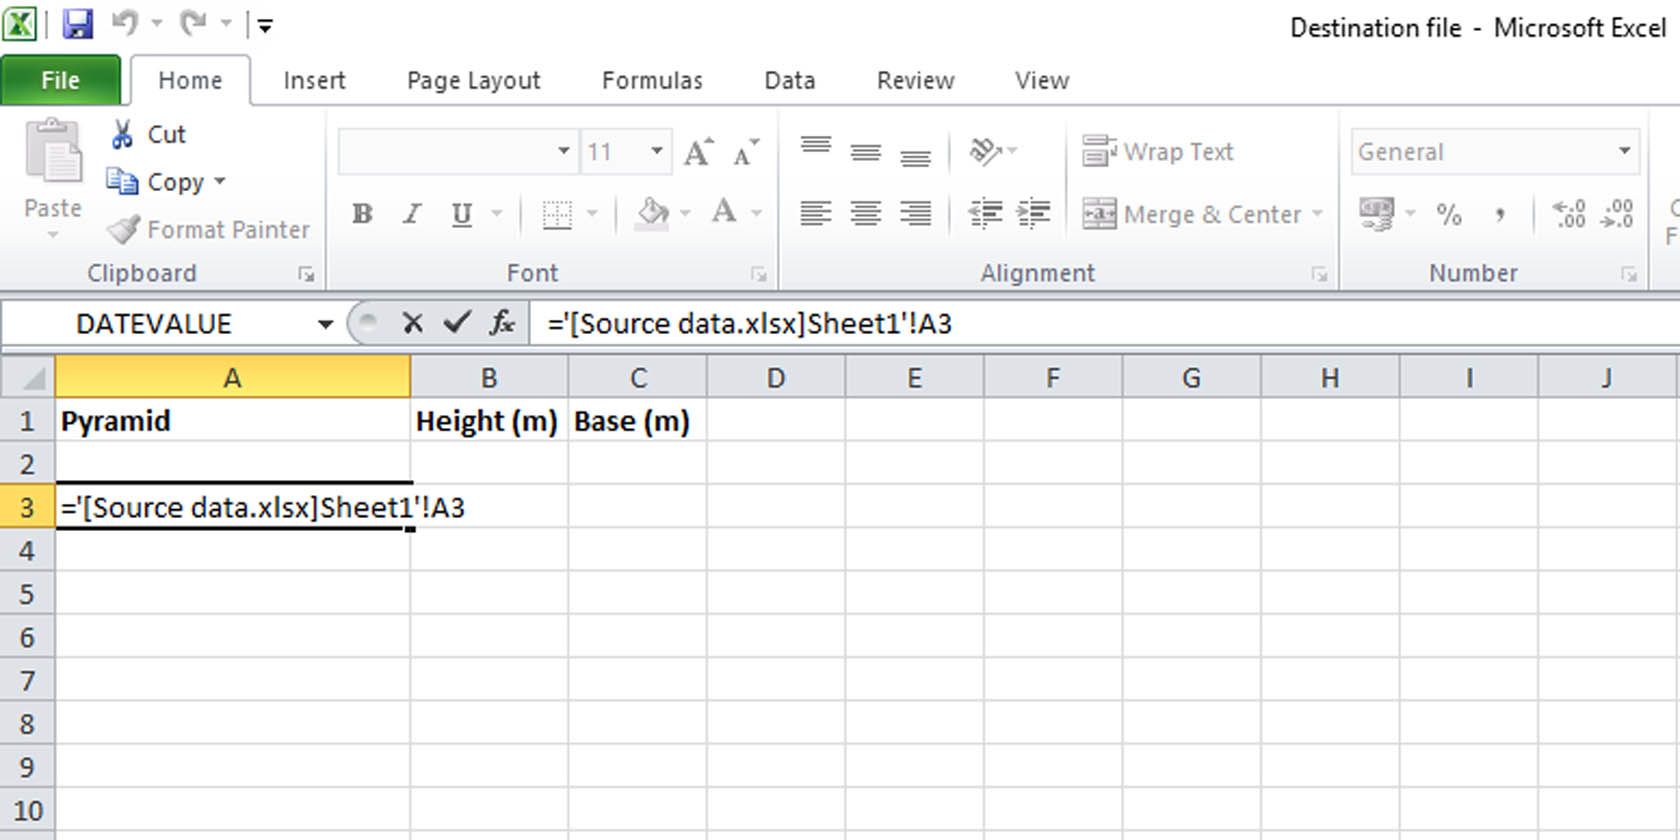Expand the Name Box dropdown arrow
Image resolution: width=1680 pixels, height=840 pixels.
click(325, 324)
